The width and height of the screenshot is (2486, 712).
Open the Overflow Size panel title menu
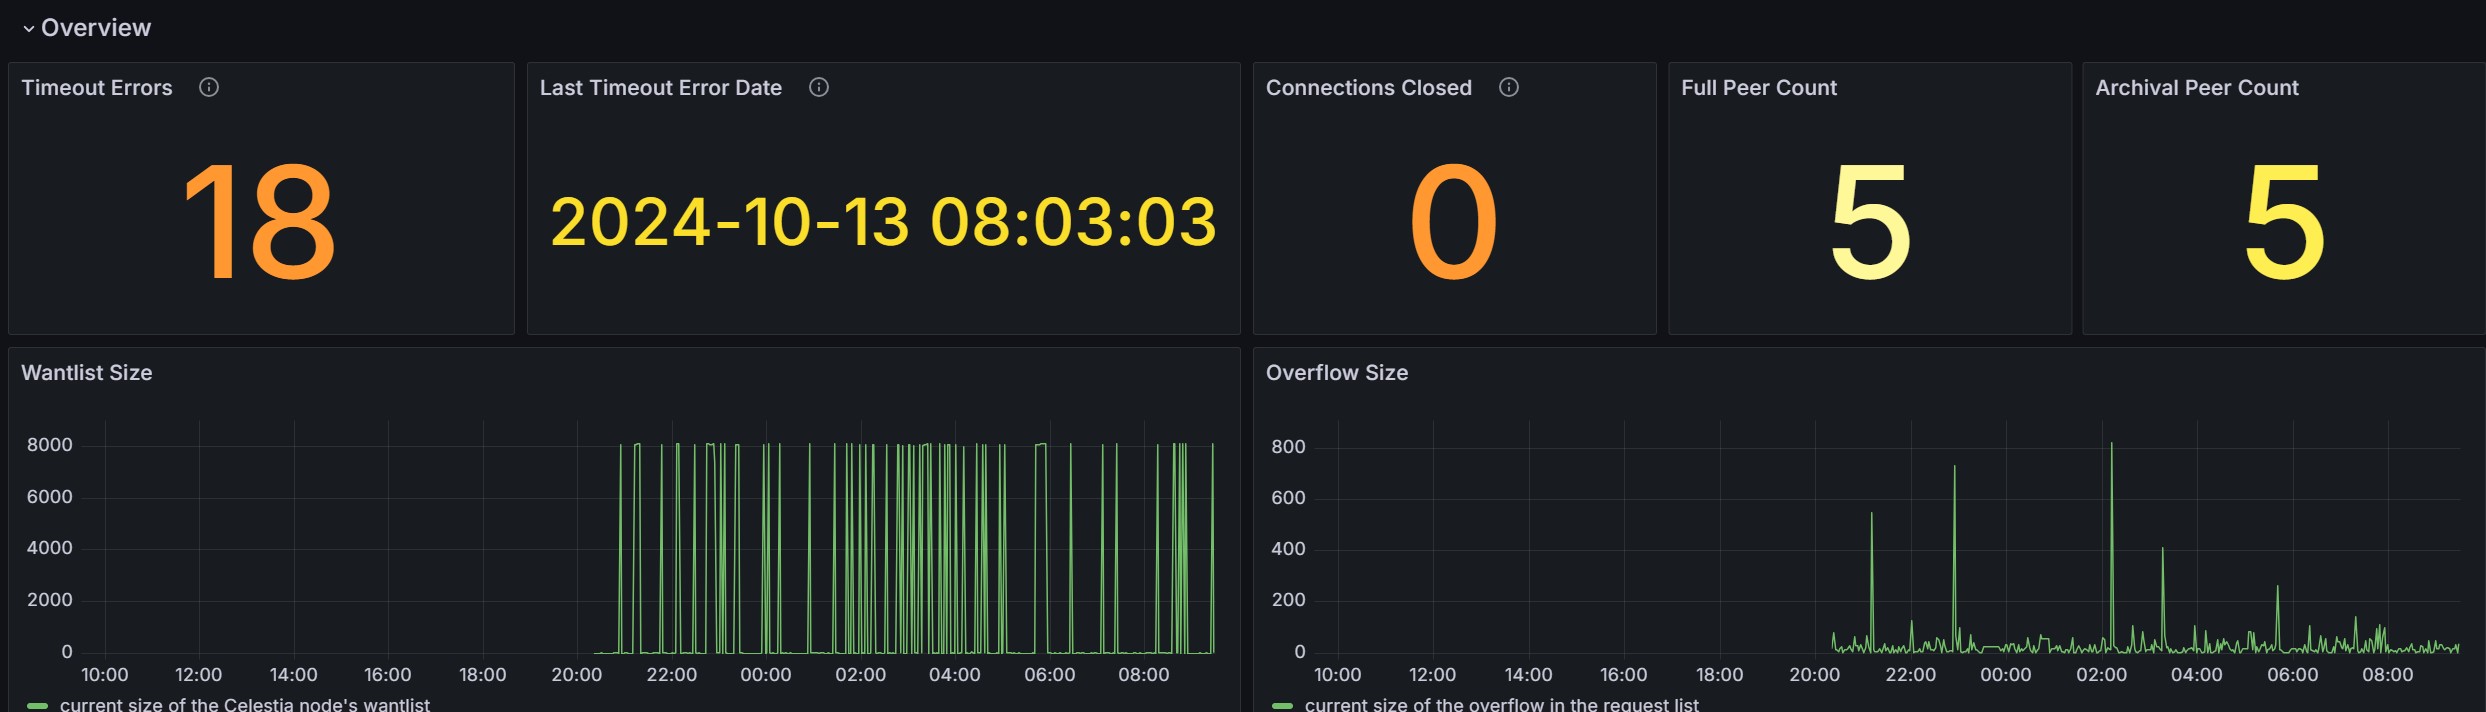(1337, 373)
